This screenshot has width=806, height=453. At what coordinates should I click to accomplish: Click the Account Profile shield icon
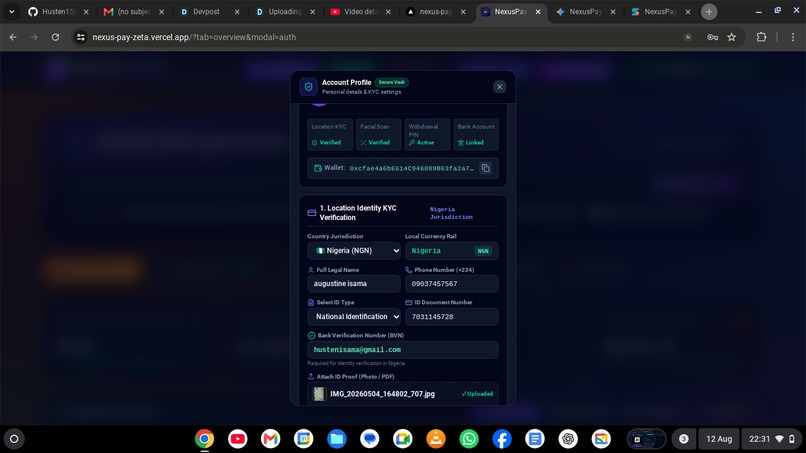tap(308, 86)
